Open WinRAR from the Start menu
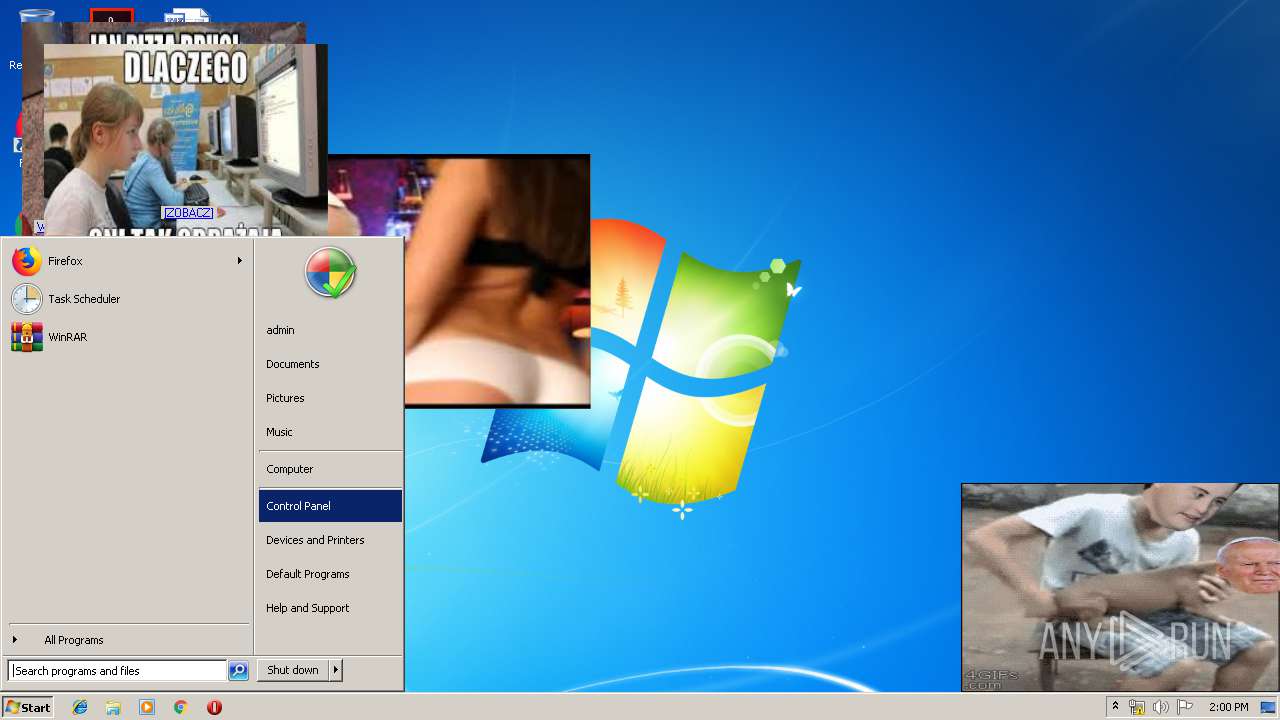The width and height of the screenshot is (1280, 720). [127, 337]
